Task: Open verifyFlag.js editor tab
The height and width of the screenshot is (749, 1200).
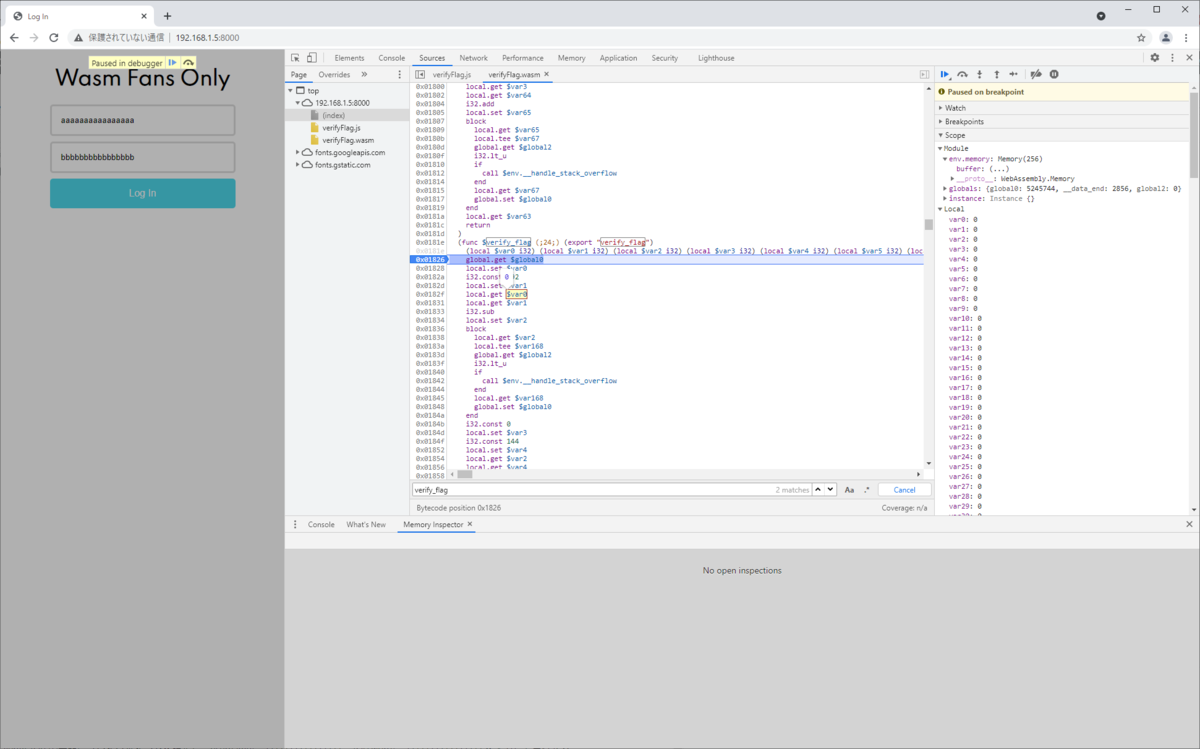Action: pyautogui.click(x=451, y=74)
